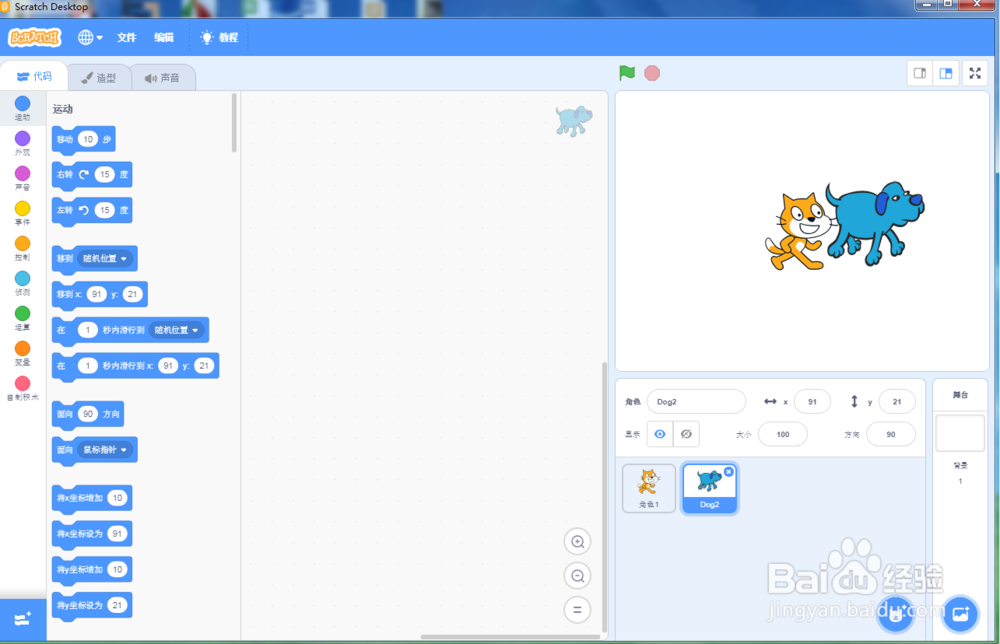Click the 右转 15 度 block

(92, 175)
